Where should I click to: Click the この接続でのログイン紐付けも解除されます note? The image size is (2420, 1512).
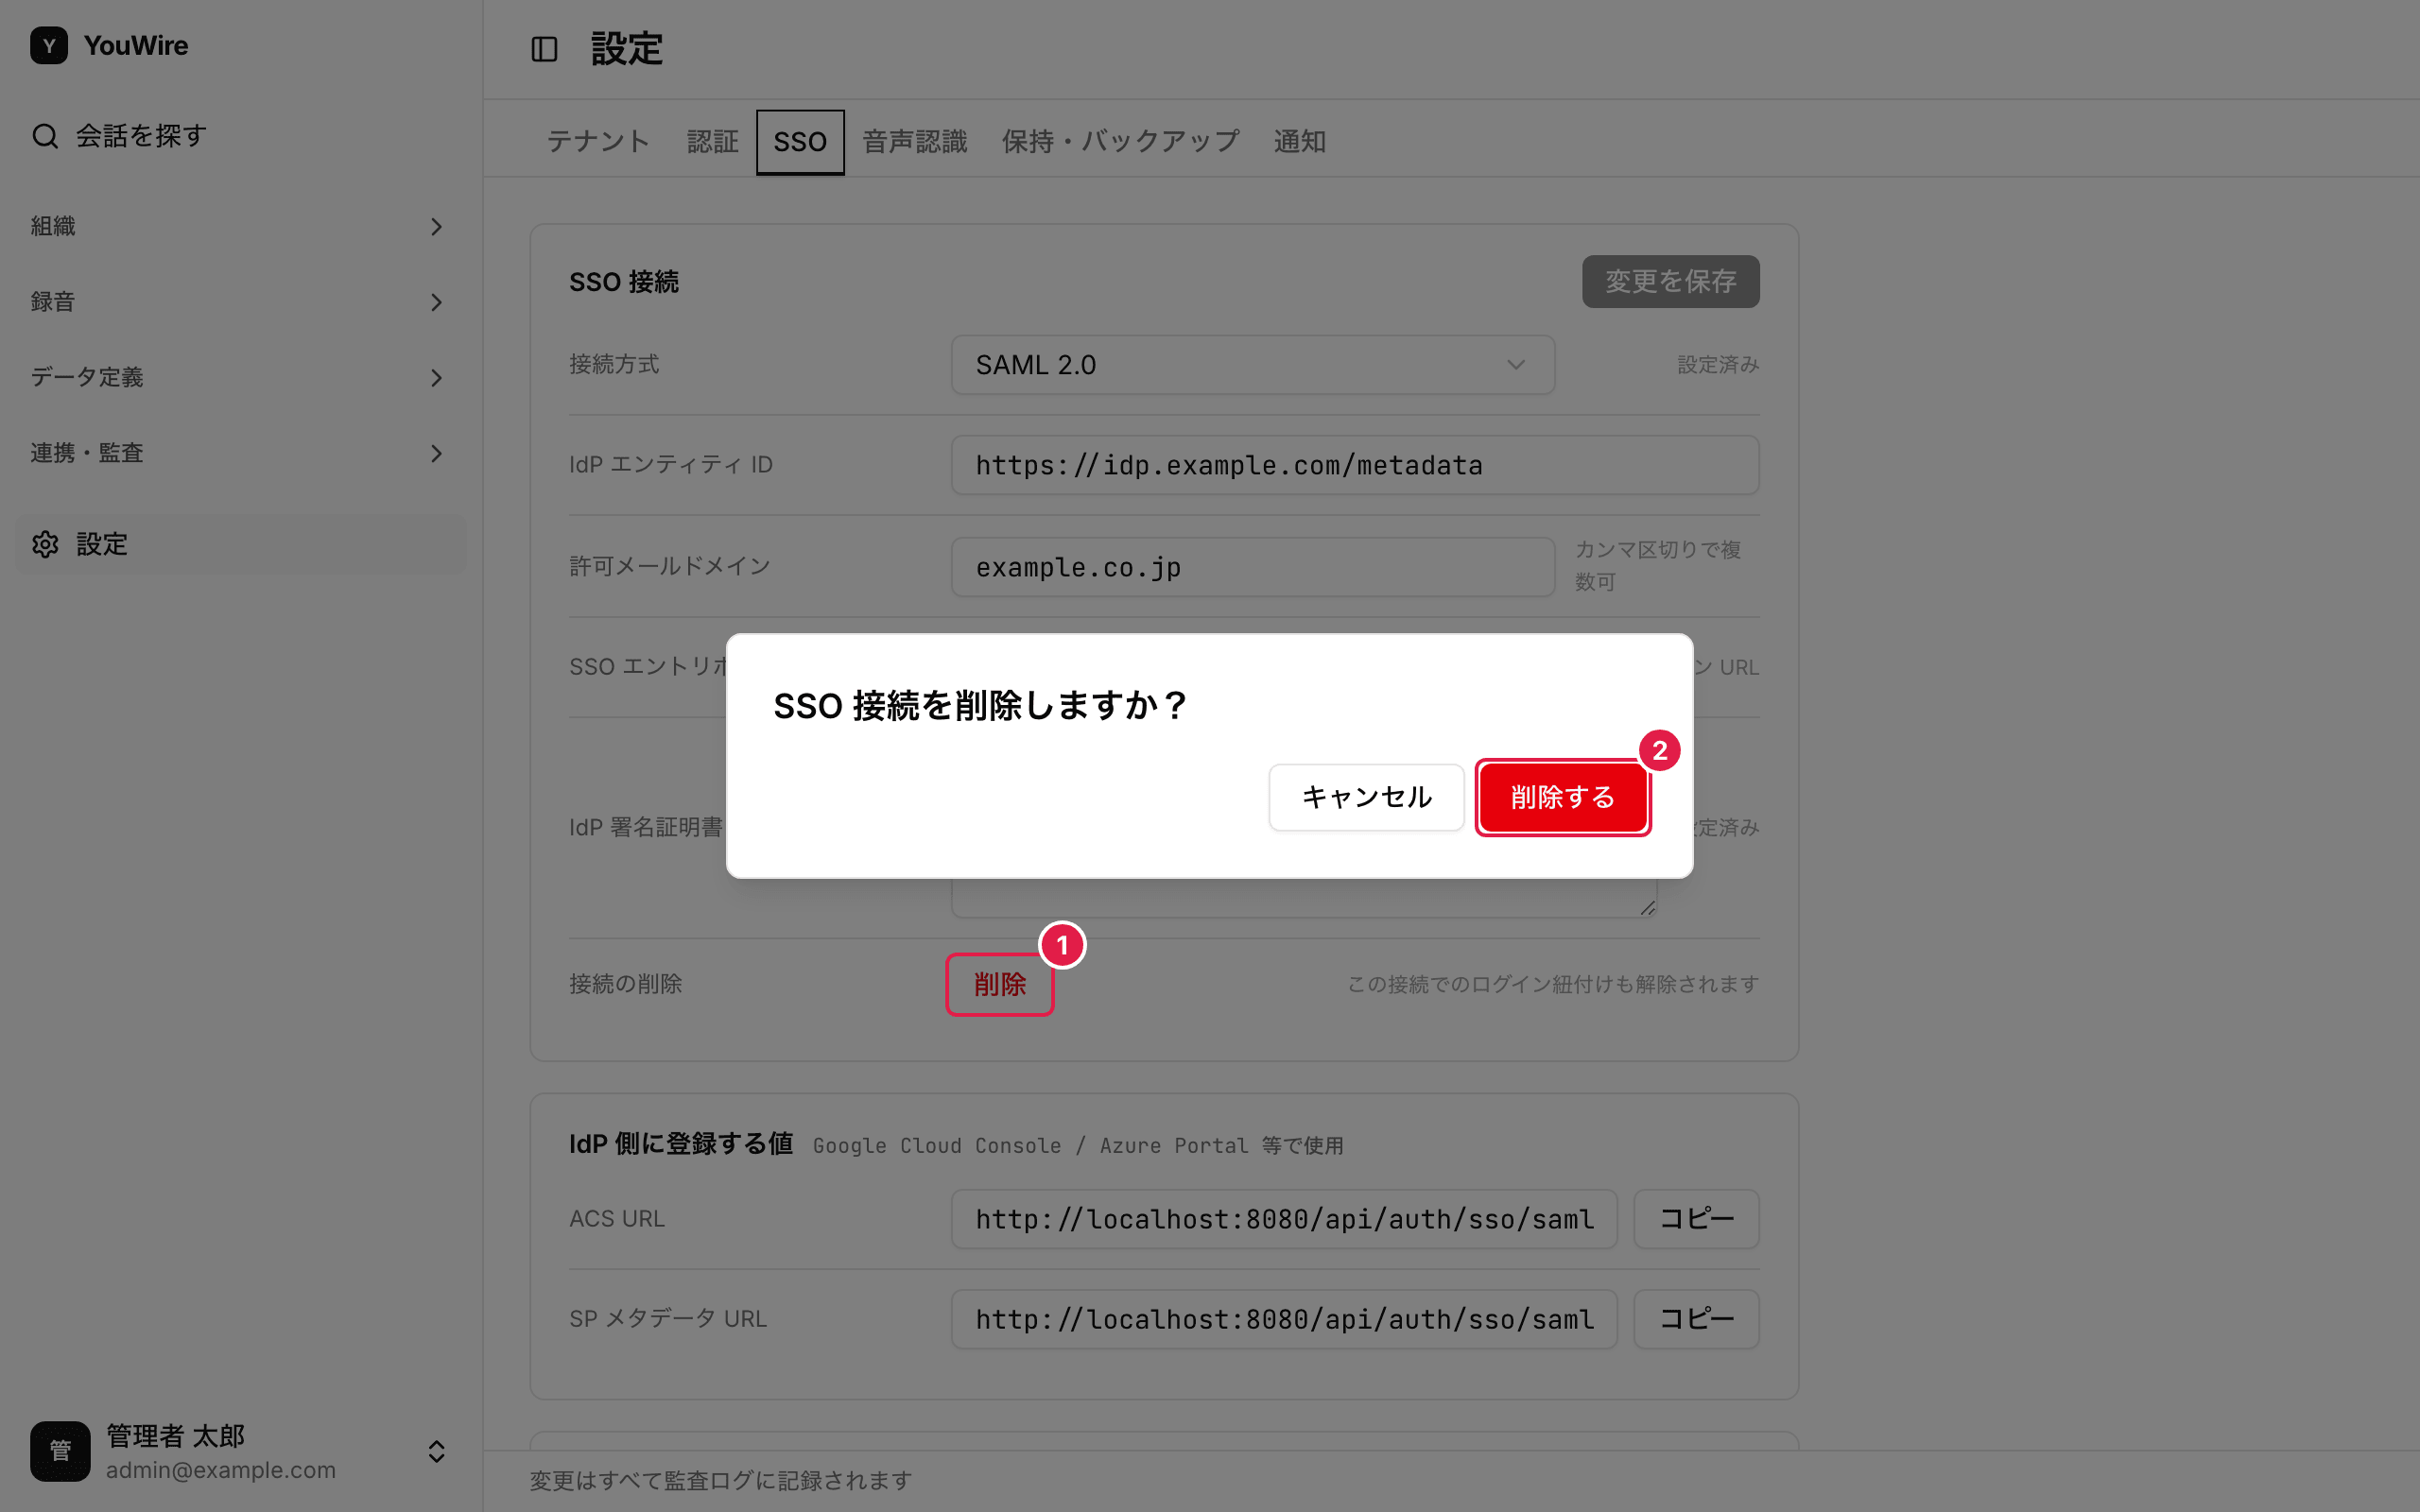click(1553, 985)
